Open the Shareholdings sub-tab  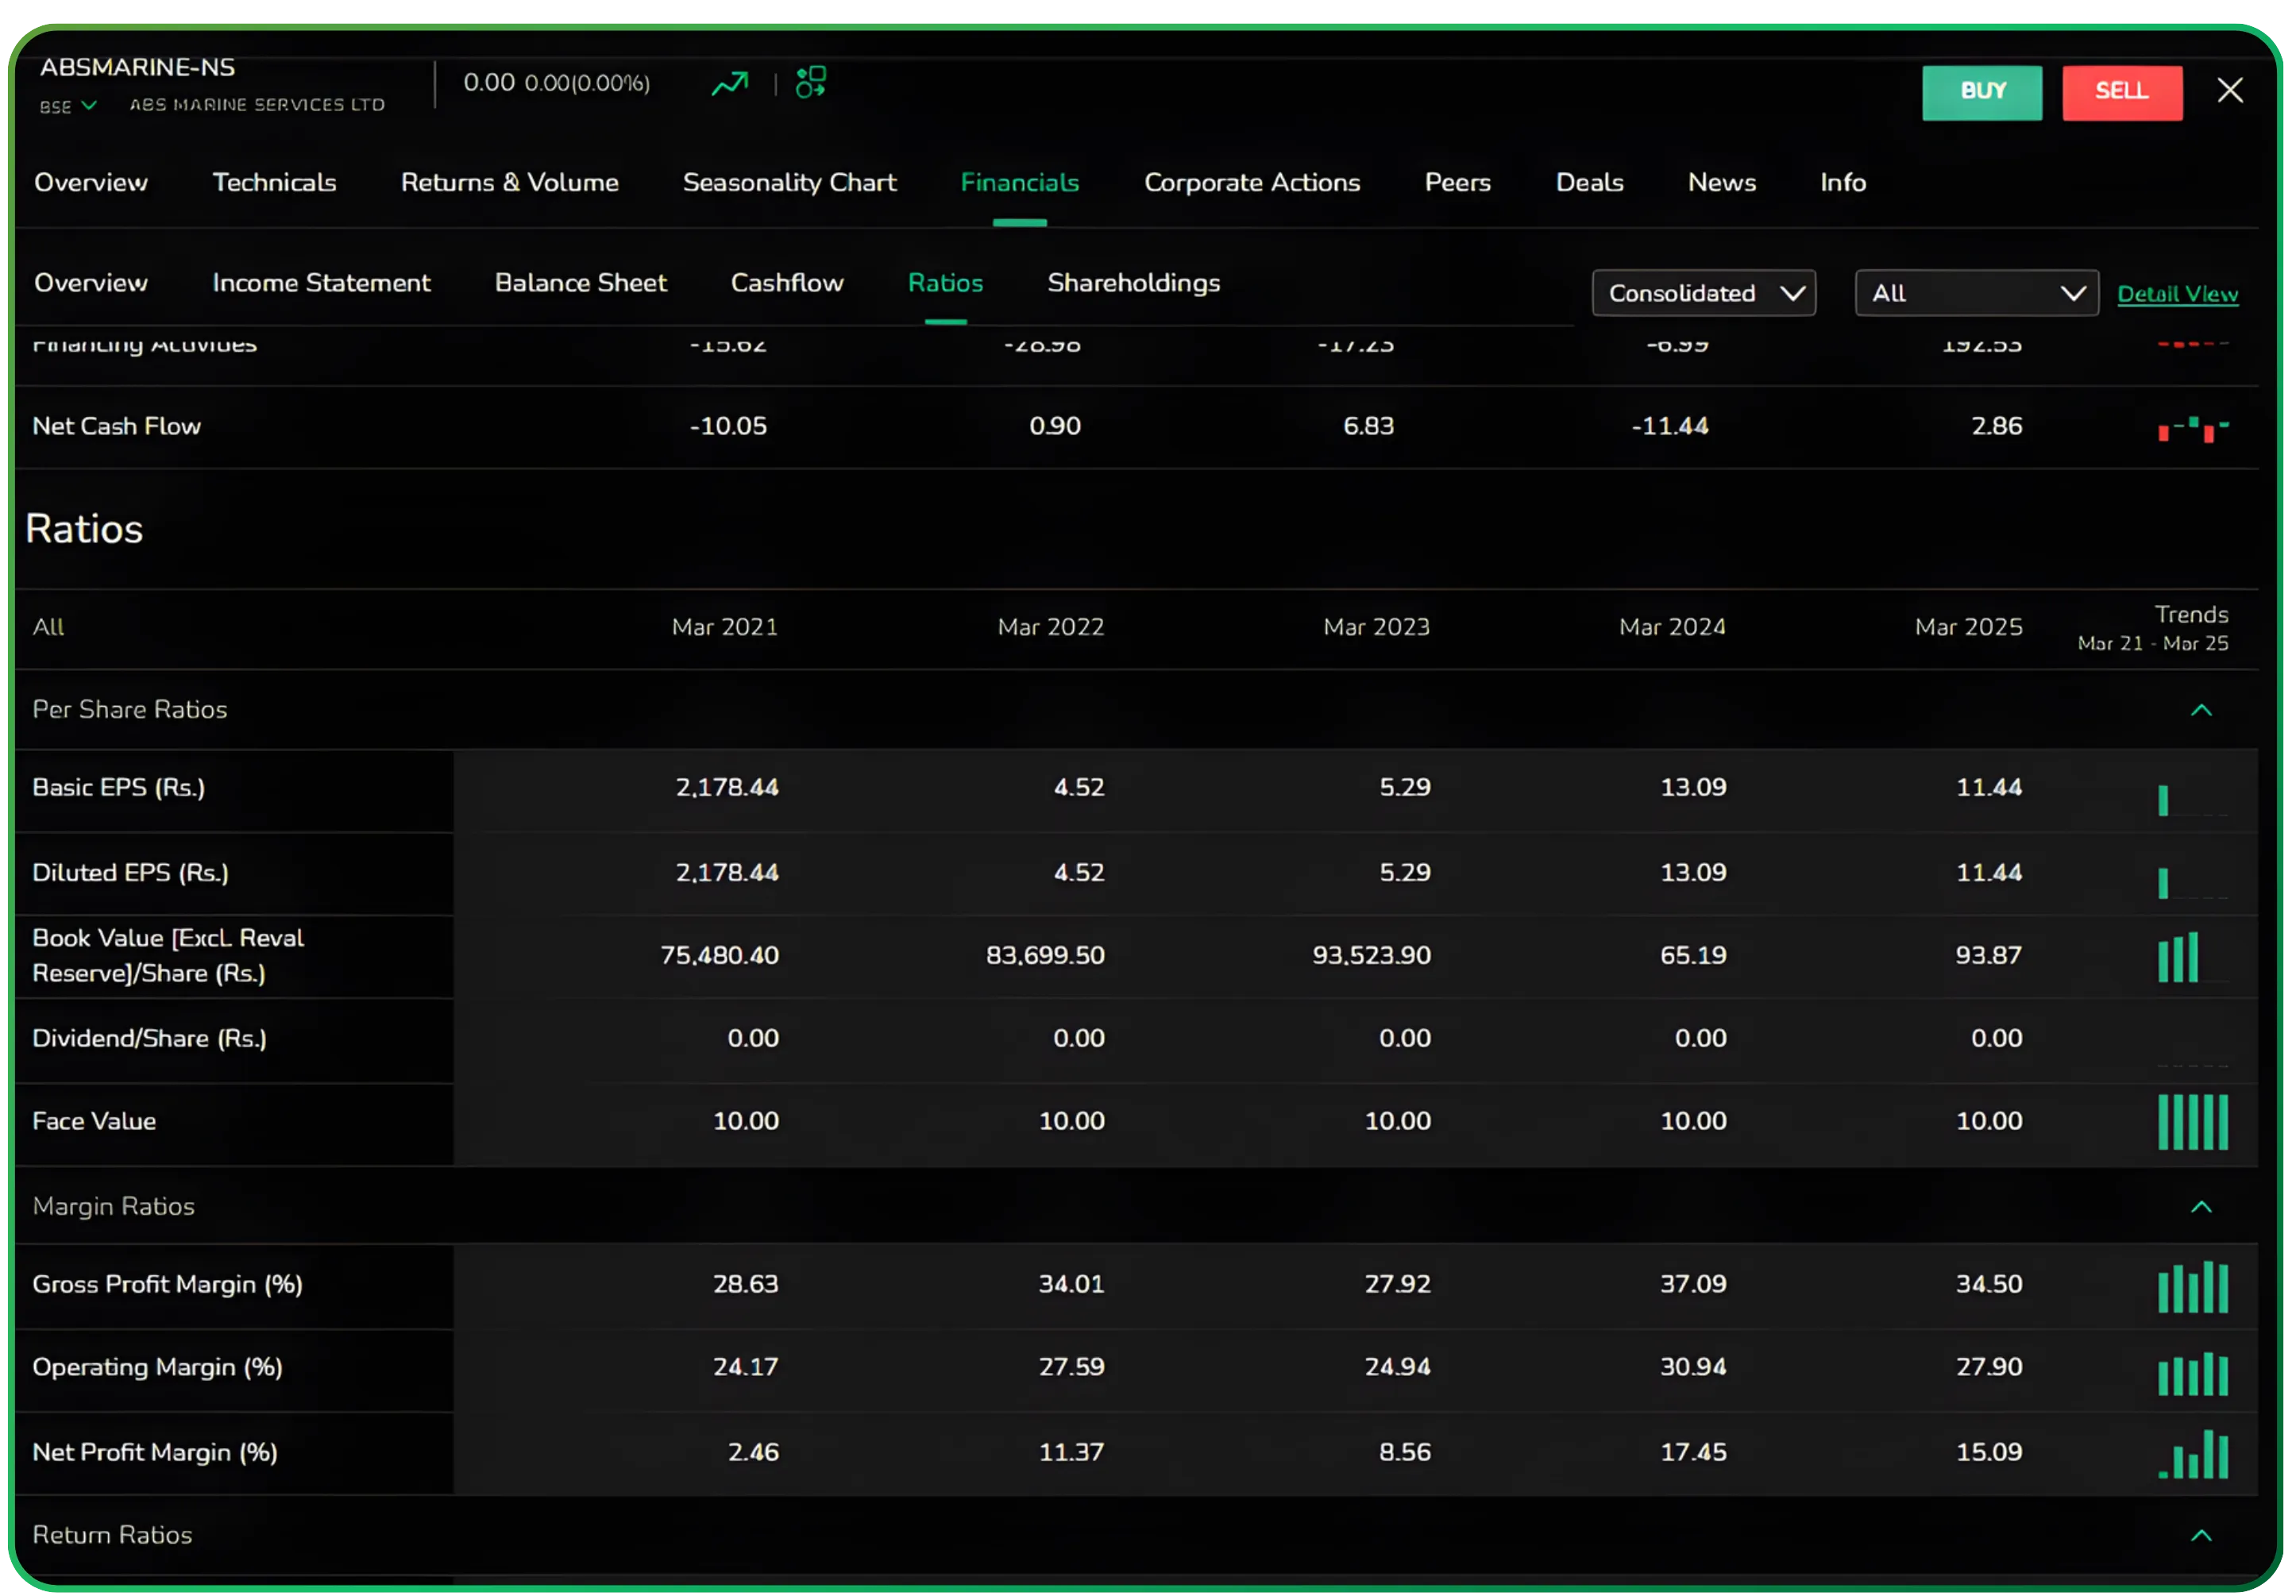(x=1133, y=283)
